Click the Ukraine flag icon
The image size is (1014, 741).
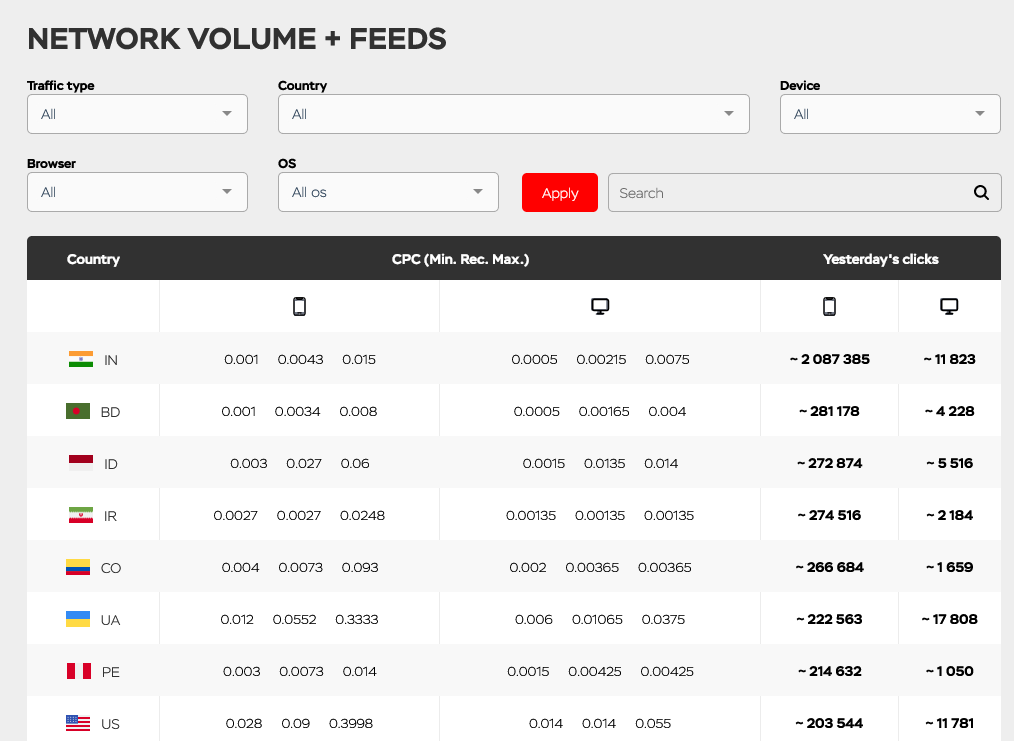[x=78, y=619]
